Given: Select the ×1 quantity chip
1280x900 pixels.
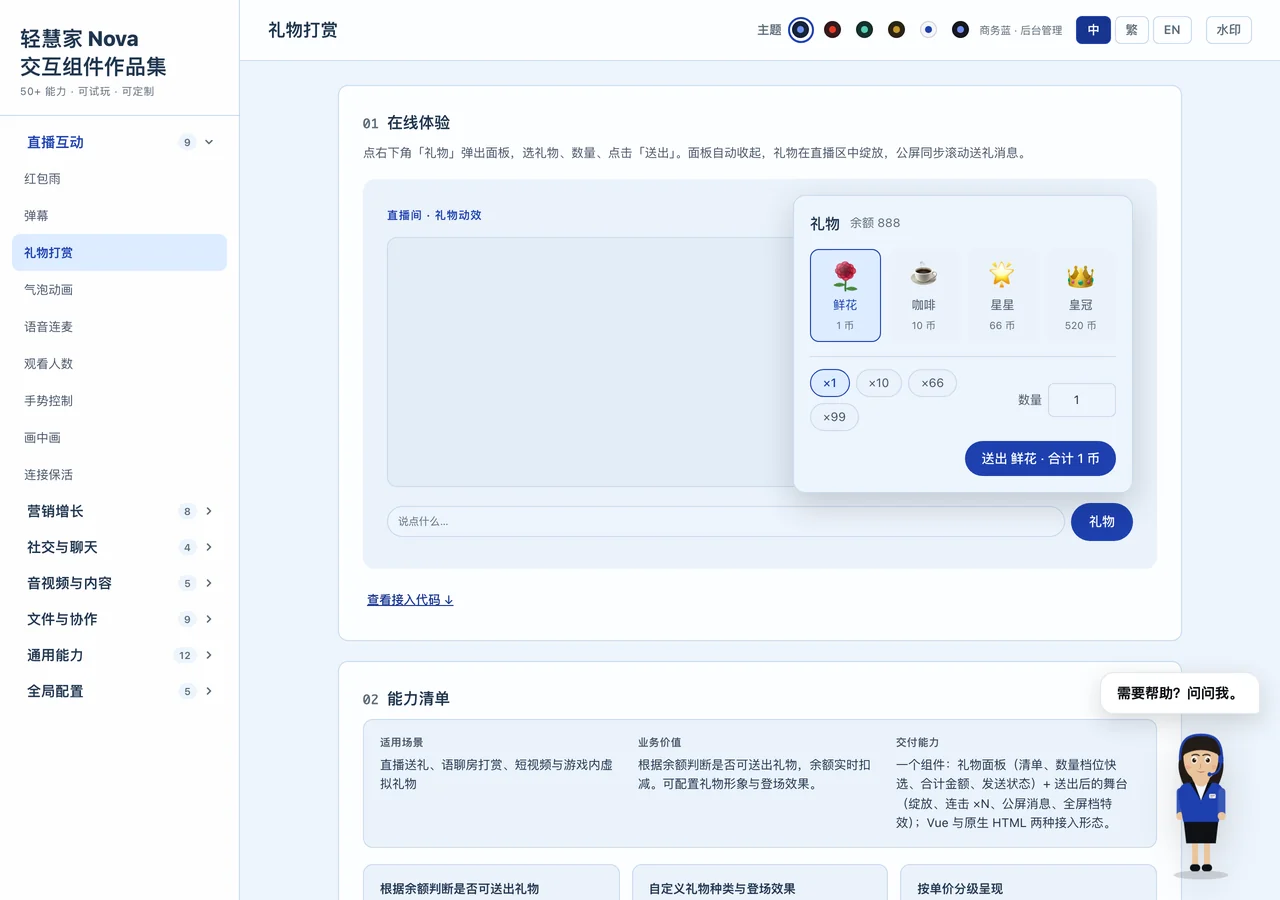Looking at the screenshot, I should tap(830, 383).
